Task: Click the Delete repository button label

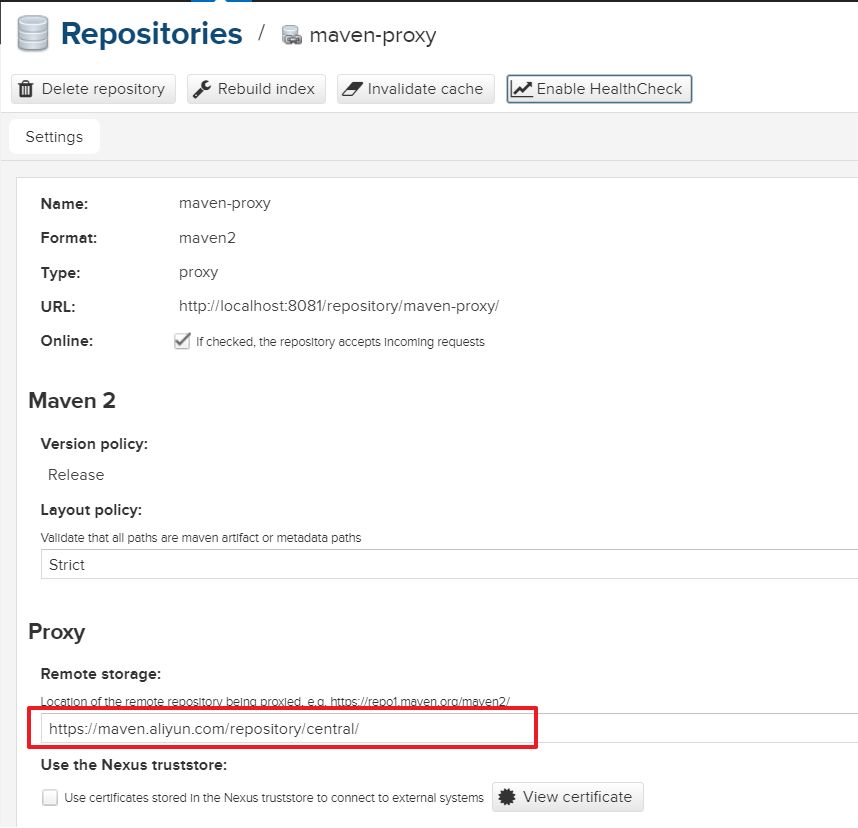Action: click(x=103, y=89)
